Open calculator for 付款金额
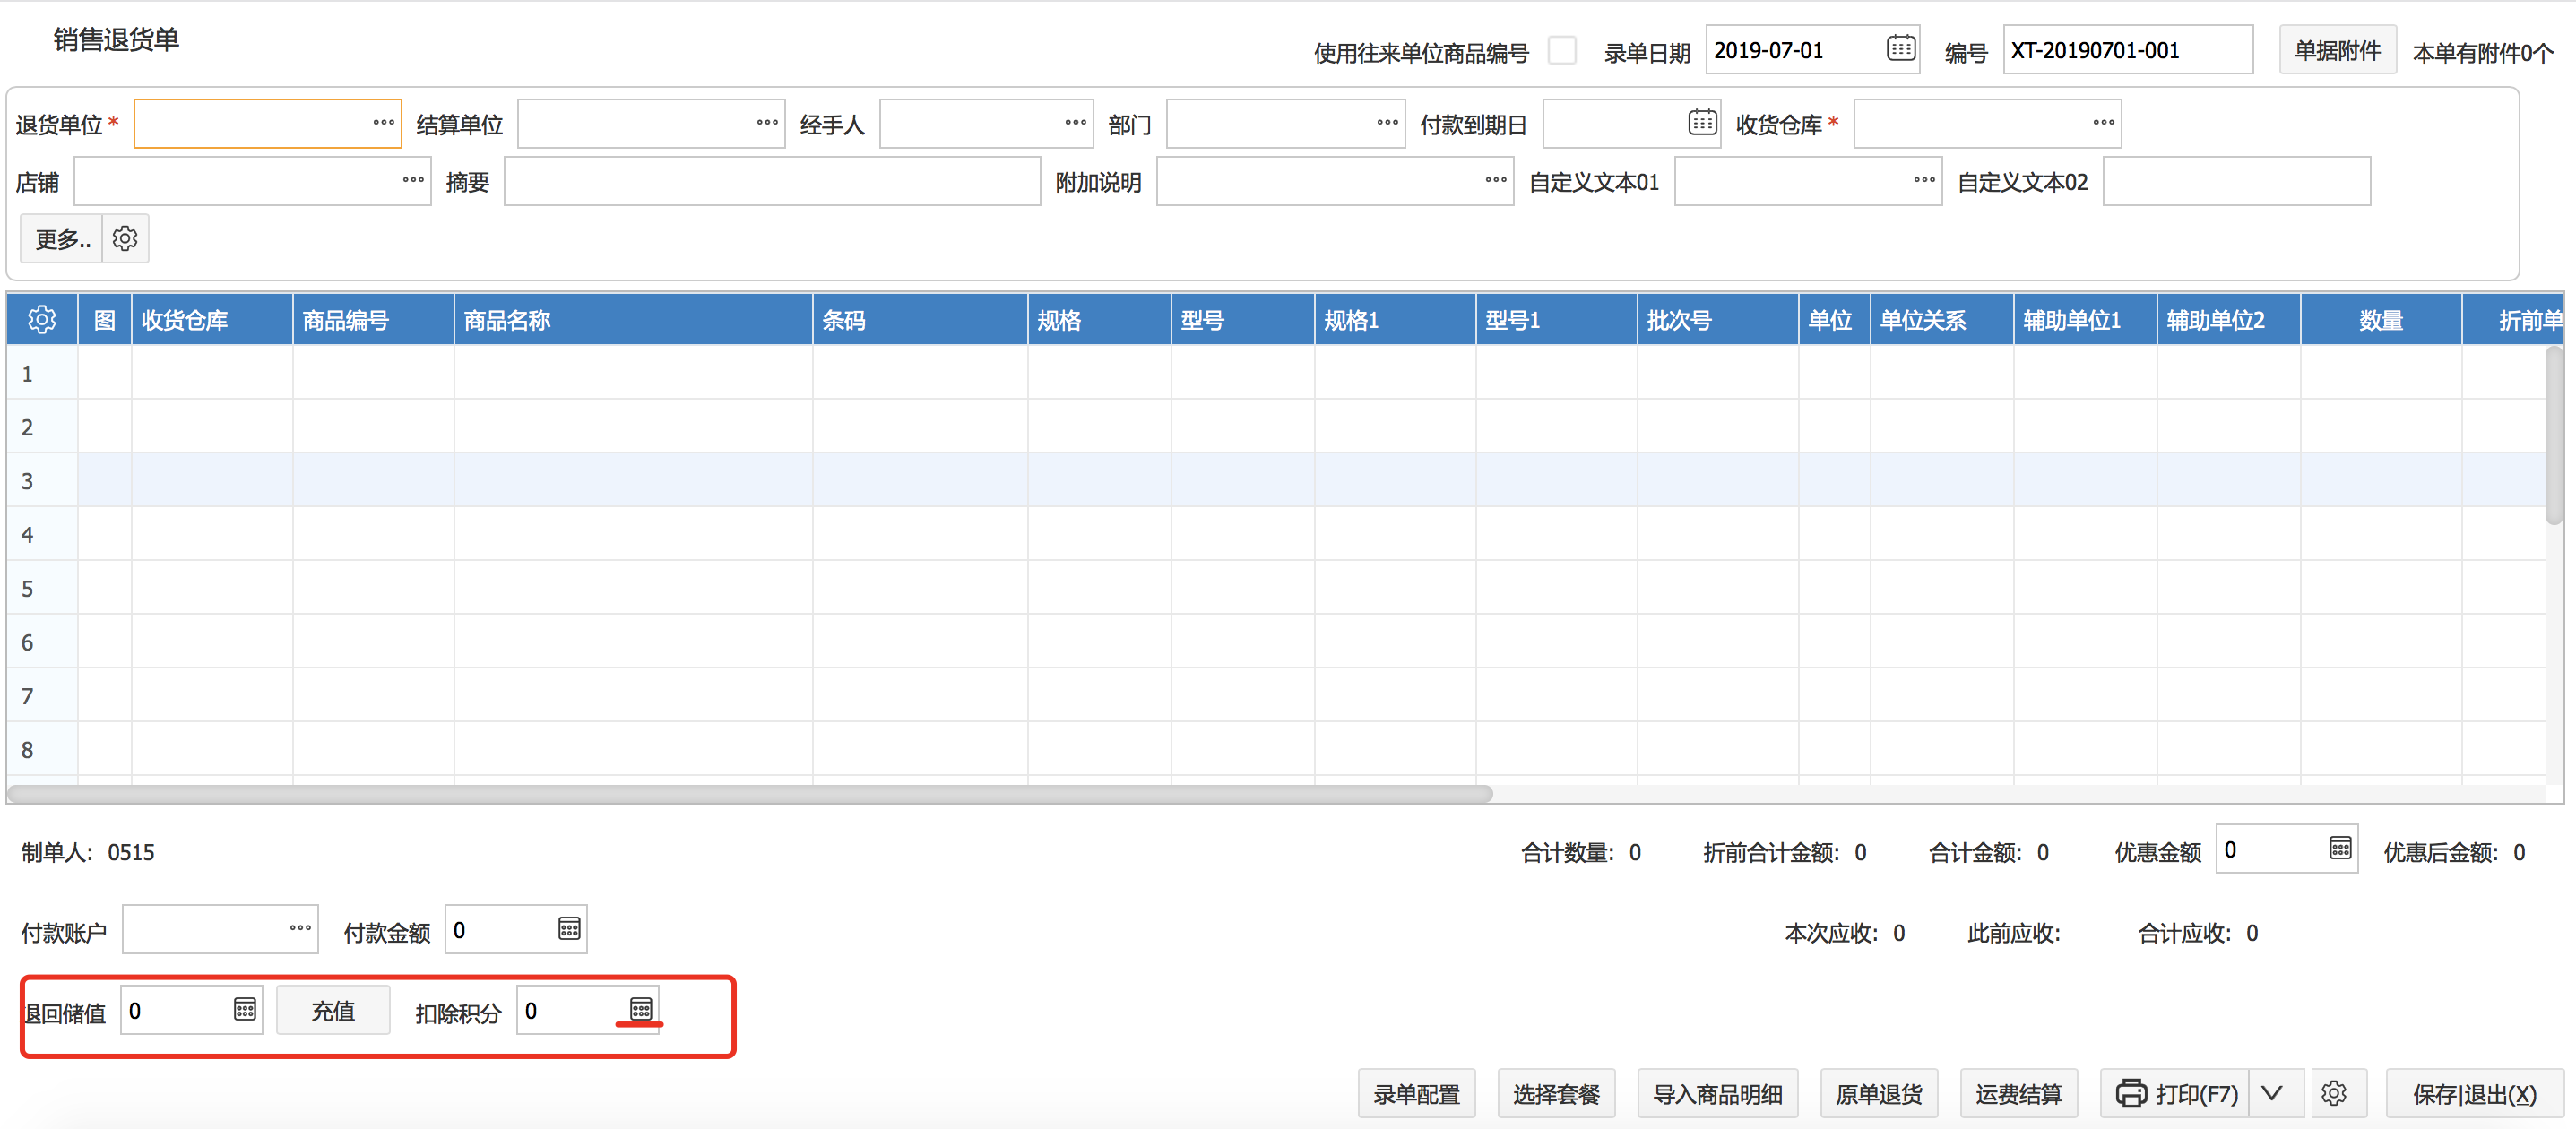Viewport: 2576px width, 1129px height. click(x=569, y=929)
